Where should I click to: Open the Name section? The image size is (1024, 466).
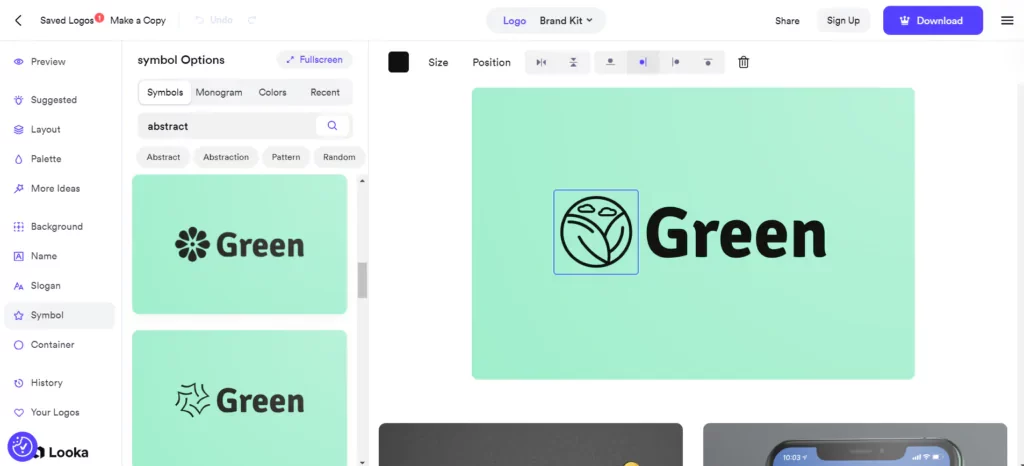pyautogui.click(x=35, y=256)
